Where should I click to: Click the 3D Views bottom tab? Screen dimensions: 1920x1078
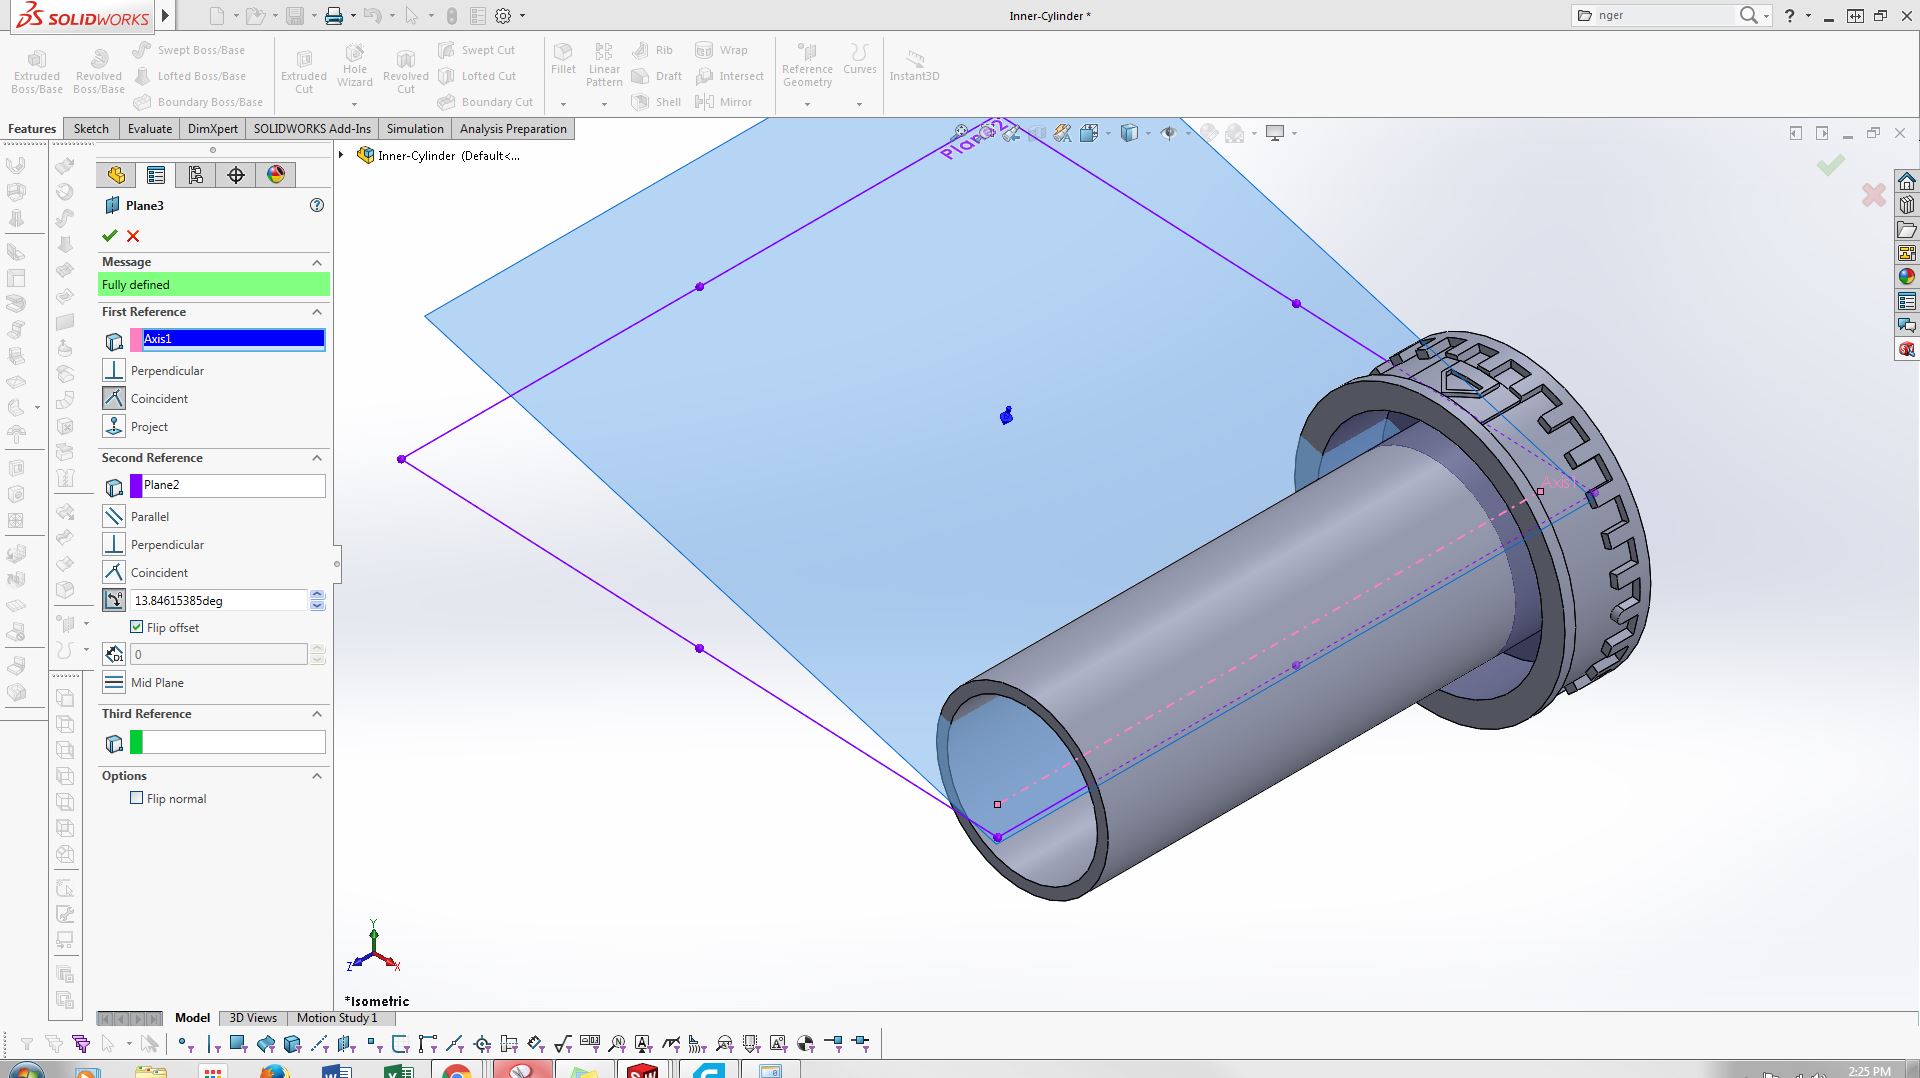pyautogui.click(x=253, y=1018)
